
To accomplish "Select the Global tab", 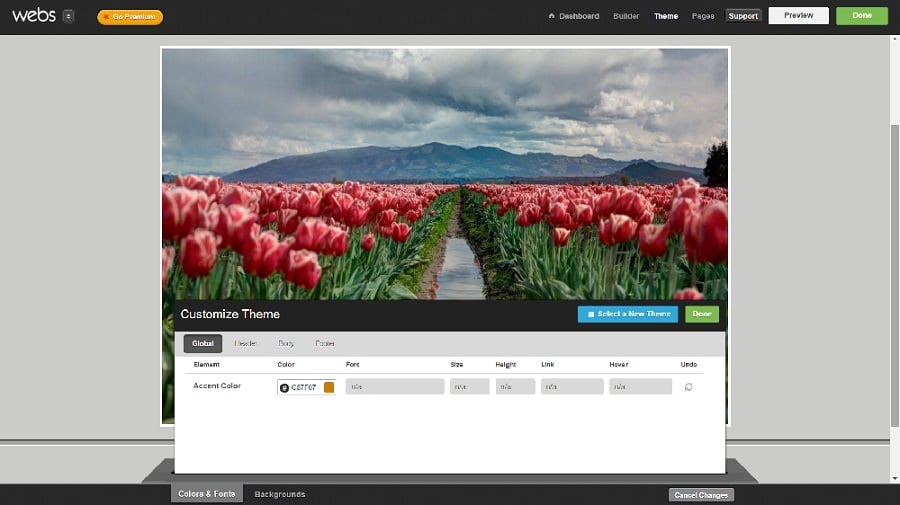I will coord(203,343).
